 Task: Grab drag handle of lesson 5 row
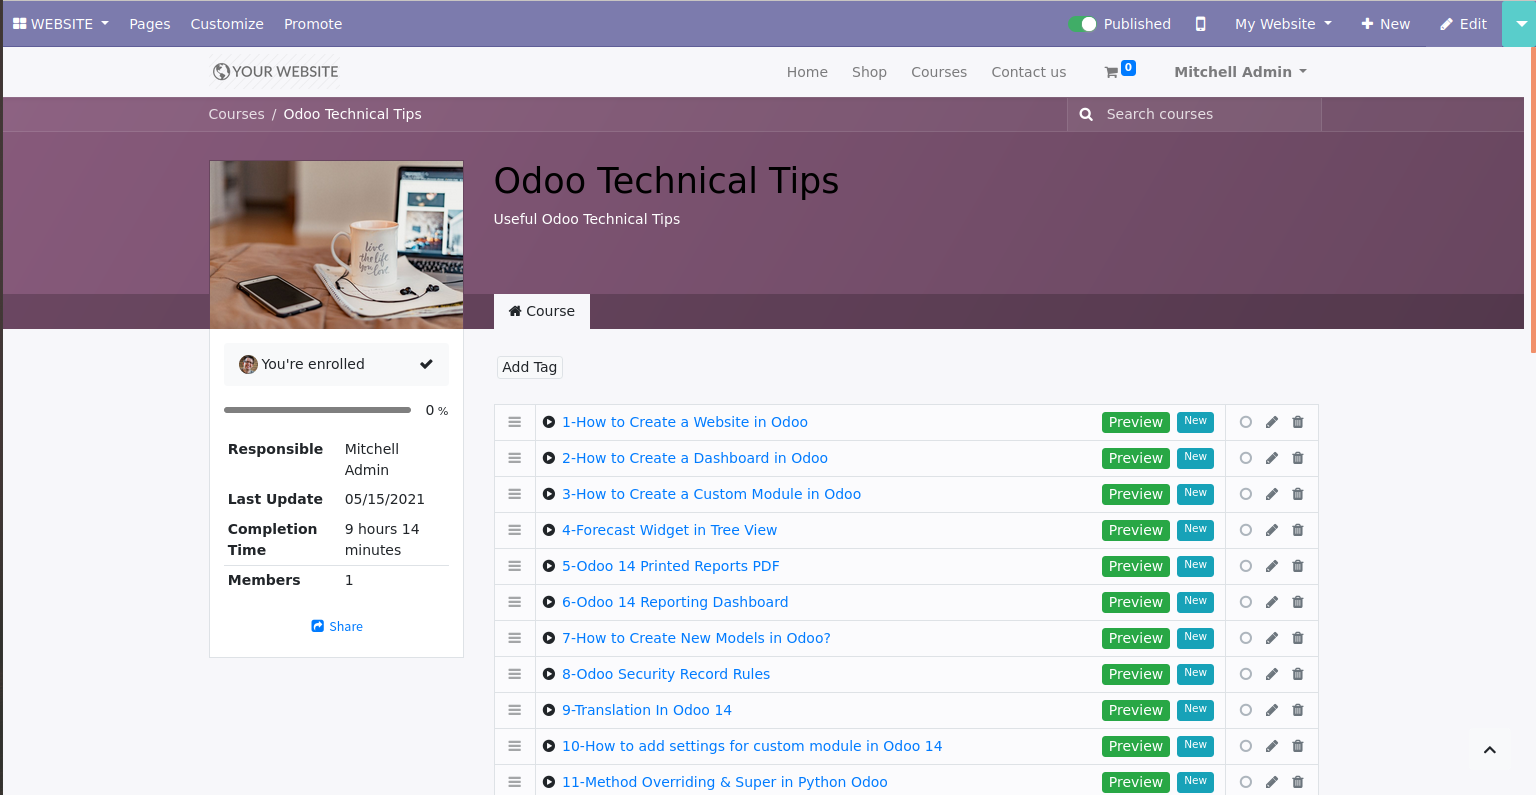point(515,566)
